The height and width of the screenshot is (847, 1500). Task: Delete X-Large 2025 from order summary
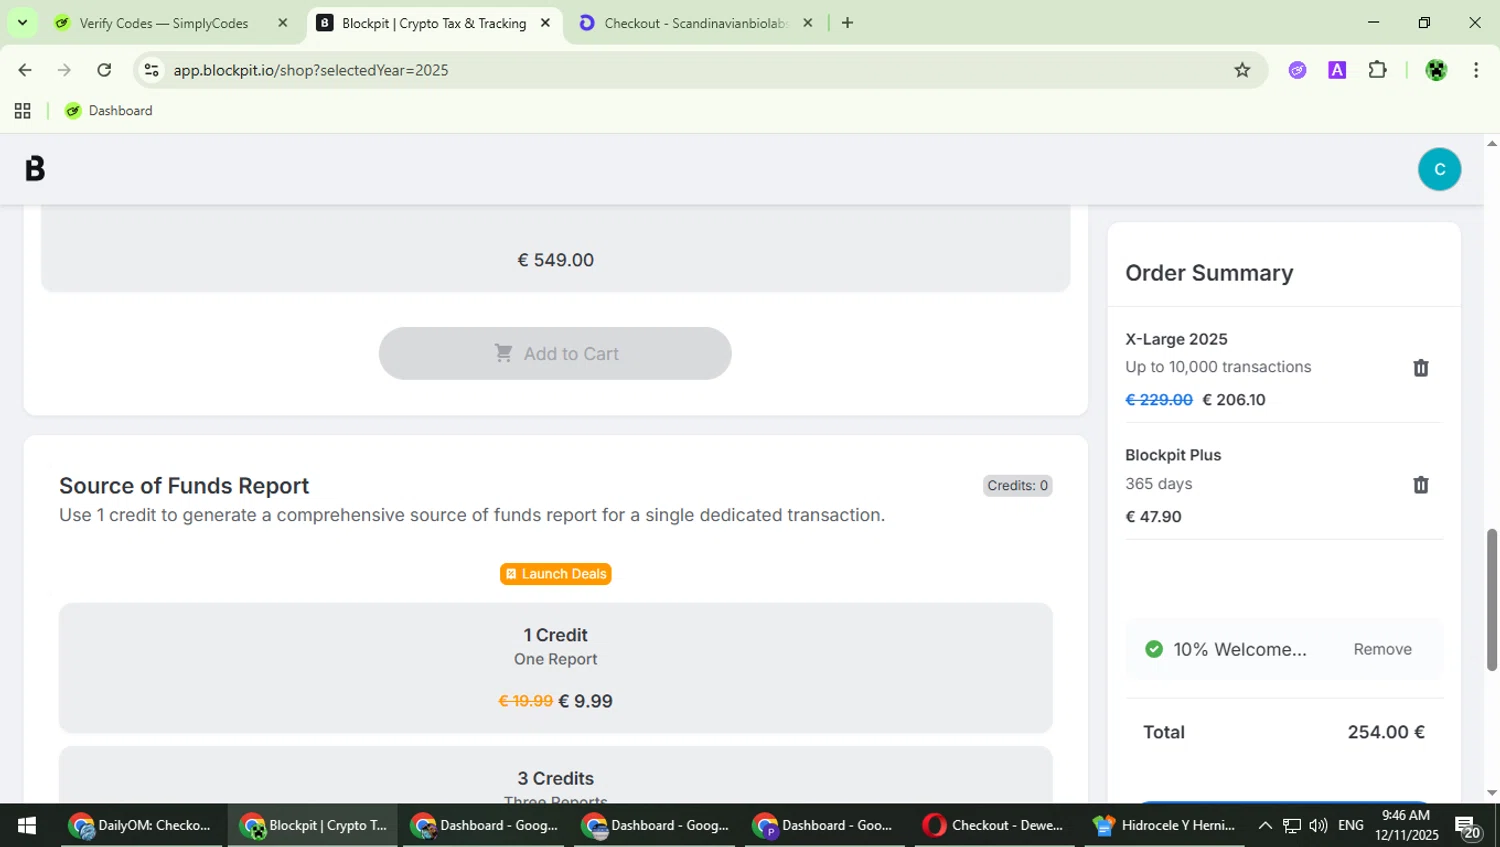[1420, 368]
